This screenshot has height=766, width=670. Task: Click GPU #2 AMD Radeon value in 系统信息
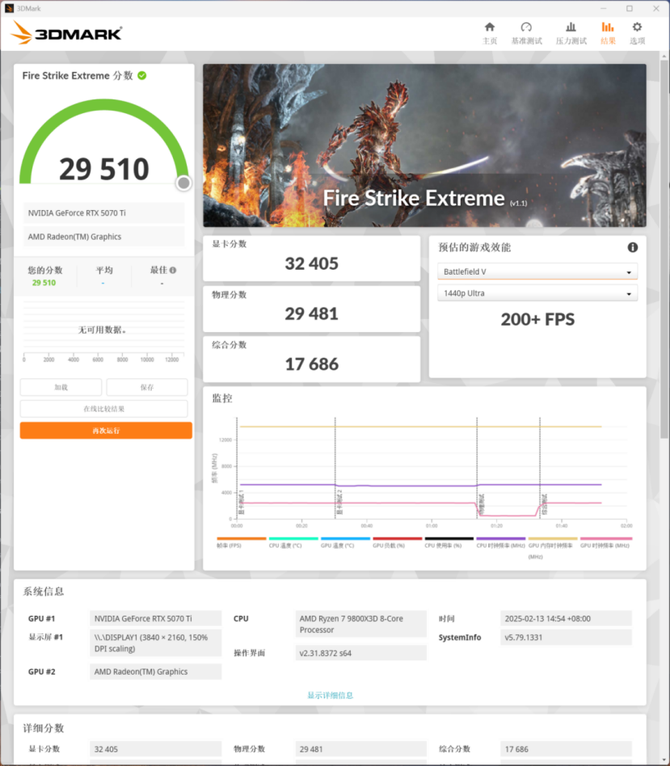click(x=155, y=671)
